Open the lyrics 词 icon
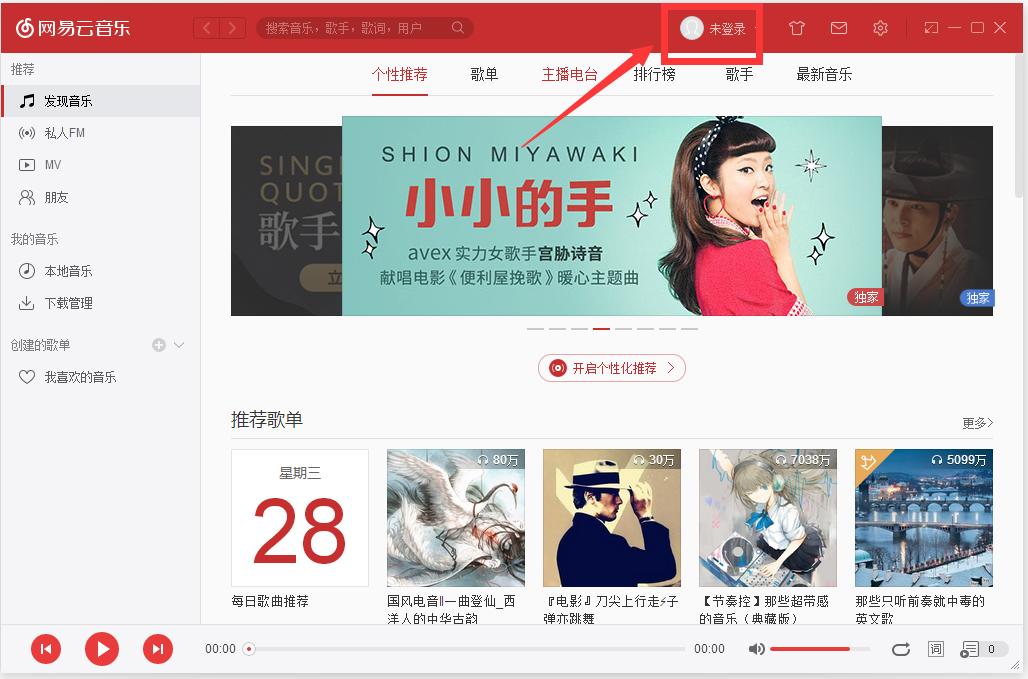The height and width of the screenshot is (679, 1028). click(936, 649)
